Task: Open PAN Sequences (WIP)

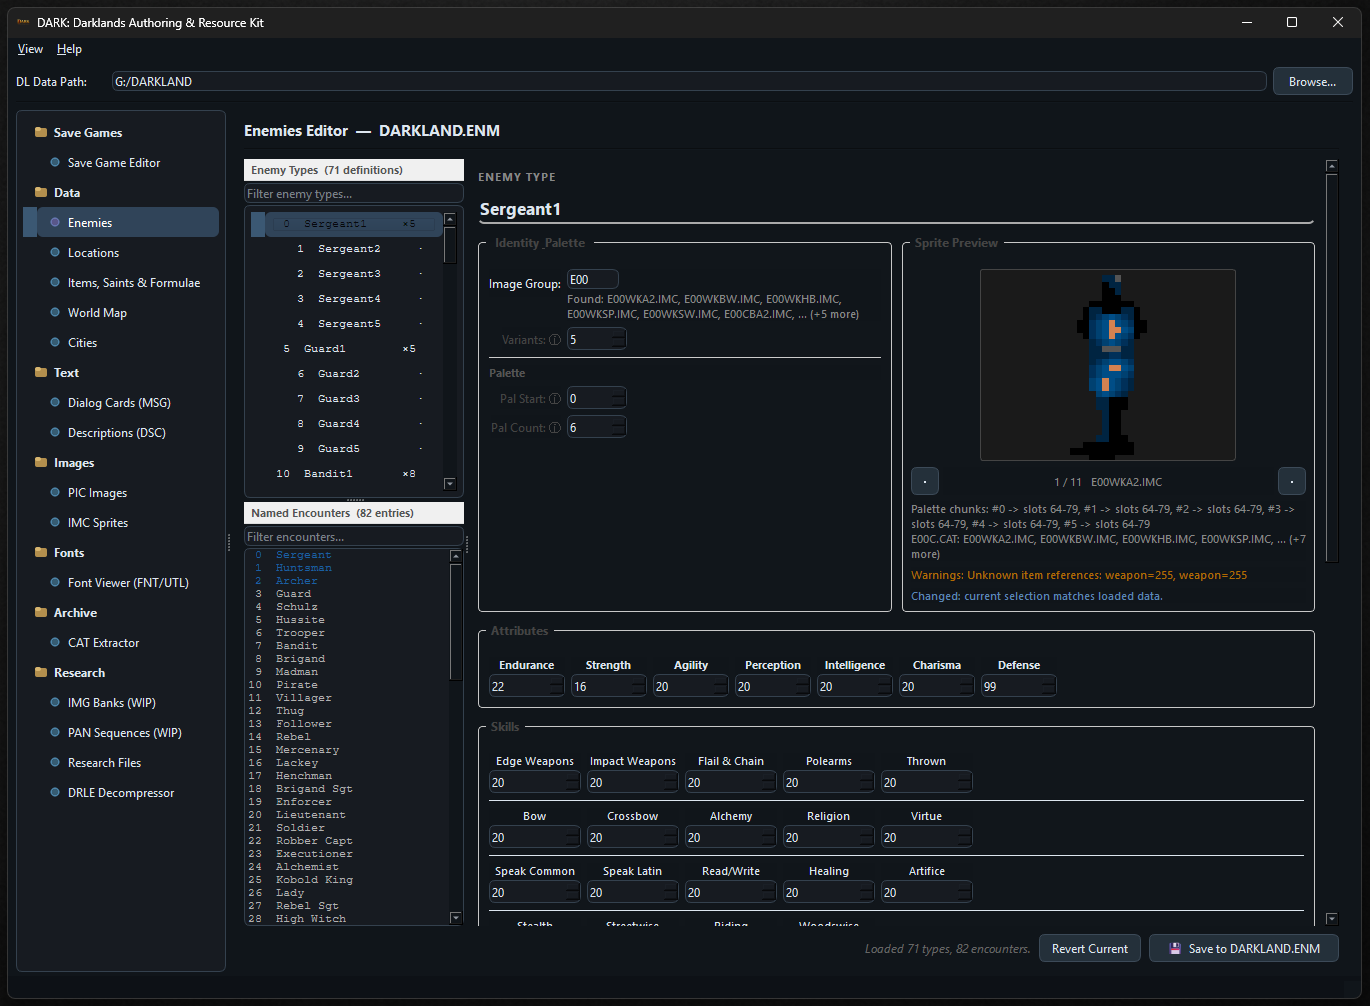Action: (124, 733)
